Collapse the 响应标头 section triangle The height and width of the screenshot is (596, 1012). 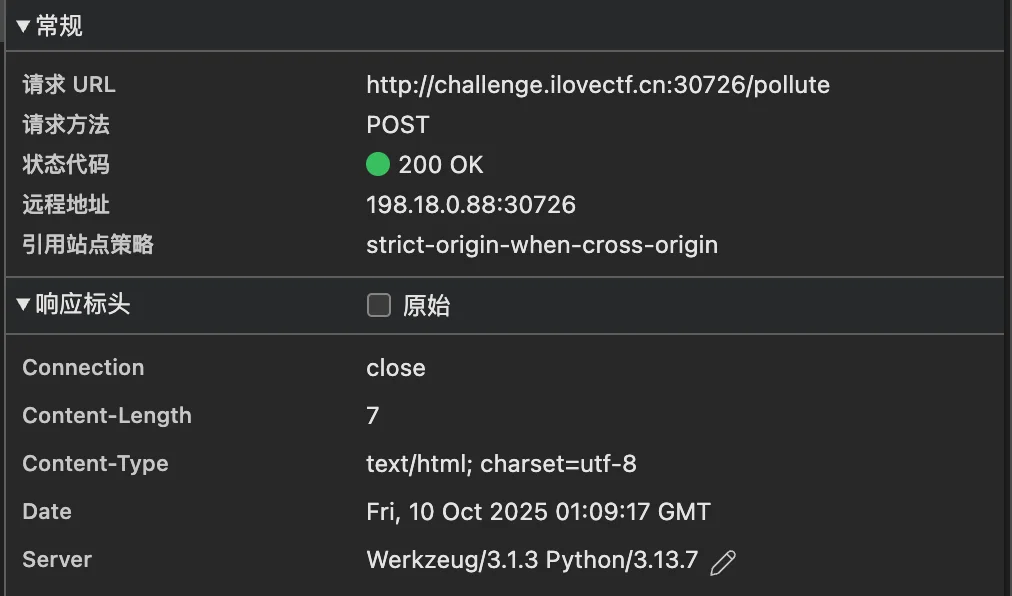pyautogui.click(x=24, y=305)
